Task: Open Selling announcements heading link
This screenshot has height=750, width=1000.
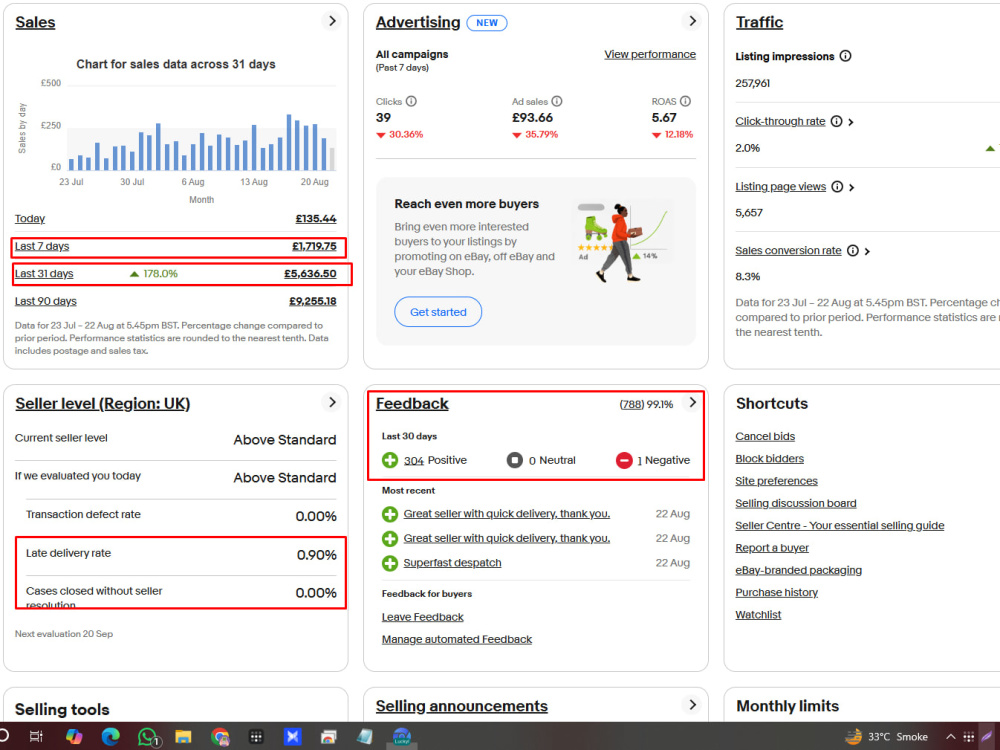Action: [461, 706]
